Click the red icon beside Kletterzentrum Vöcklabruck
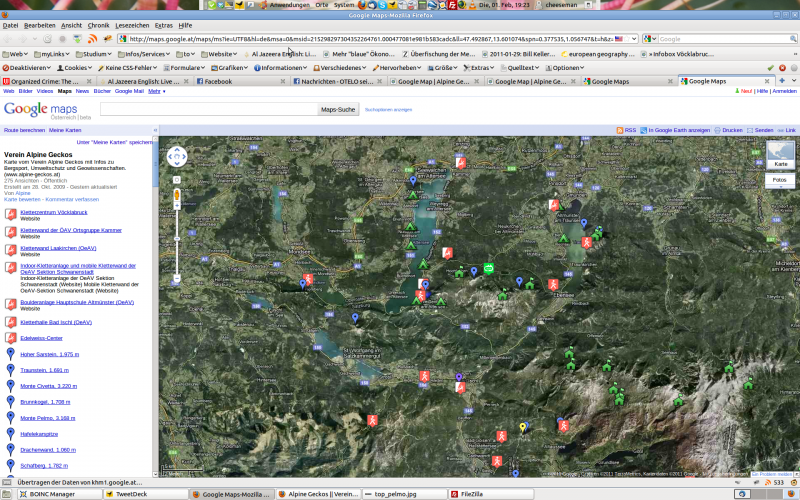The height and width of the screenshot is (500, 800). [x=11, y=214]
